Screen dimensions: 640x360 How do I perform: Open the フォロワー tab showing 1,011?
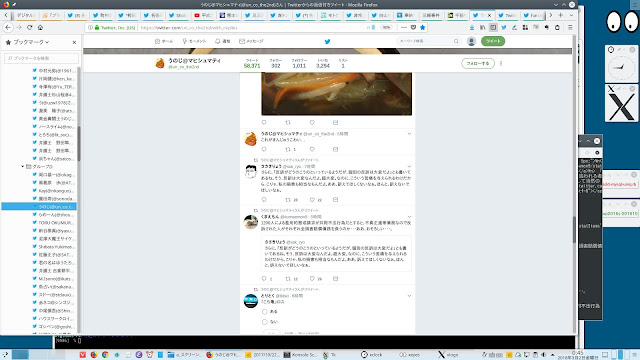[x=299, y=63]
